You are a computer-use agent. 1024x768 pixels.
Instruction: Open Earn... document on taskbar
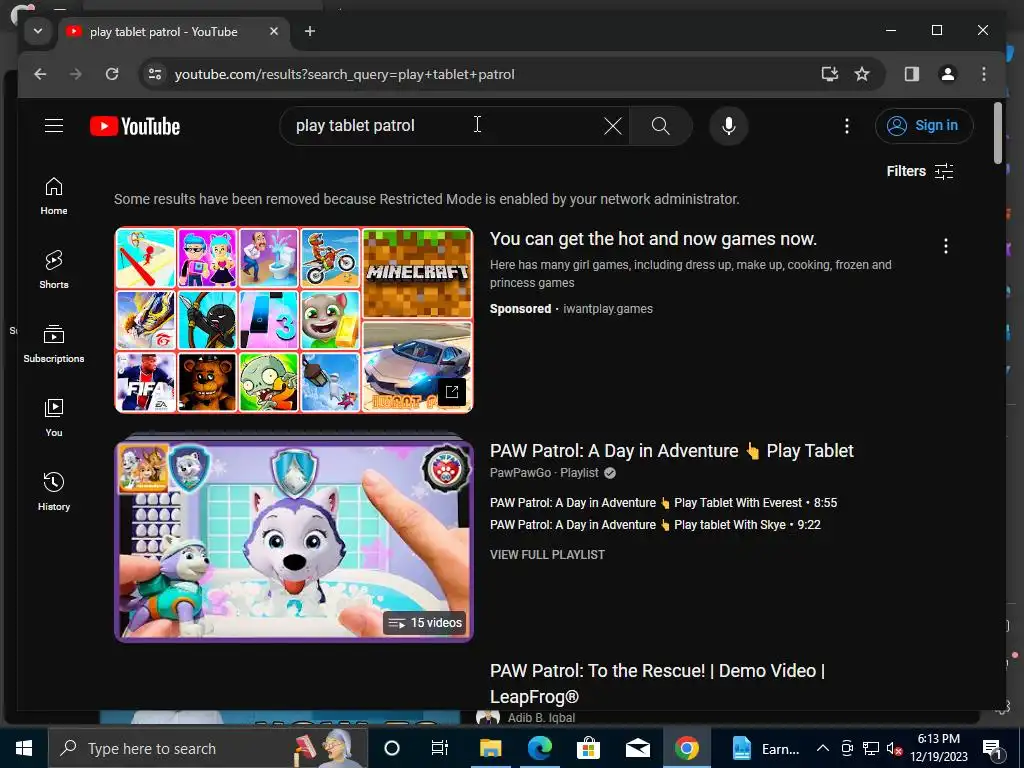coord(765,748)
